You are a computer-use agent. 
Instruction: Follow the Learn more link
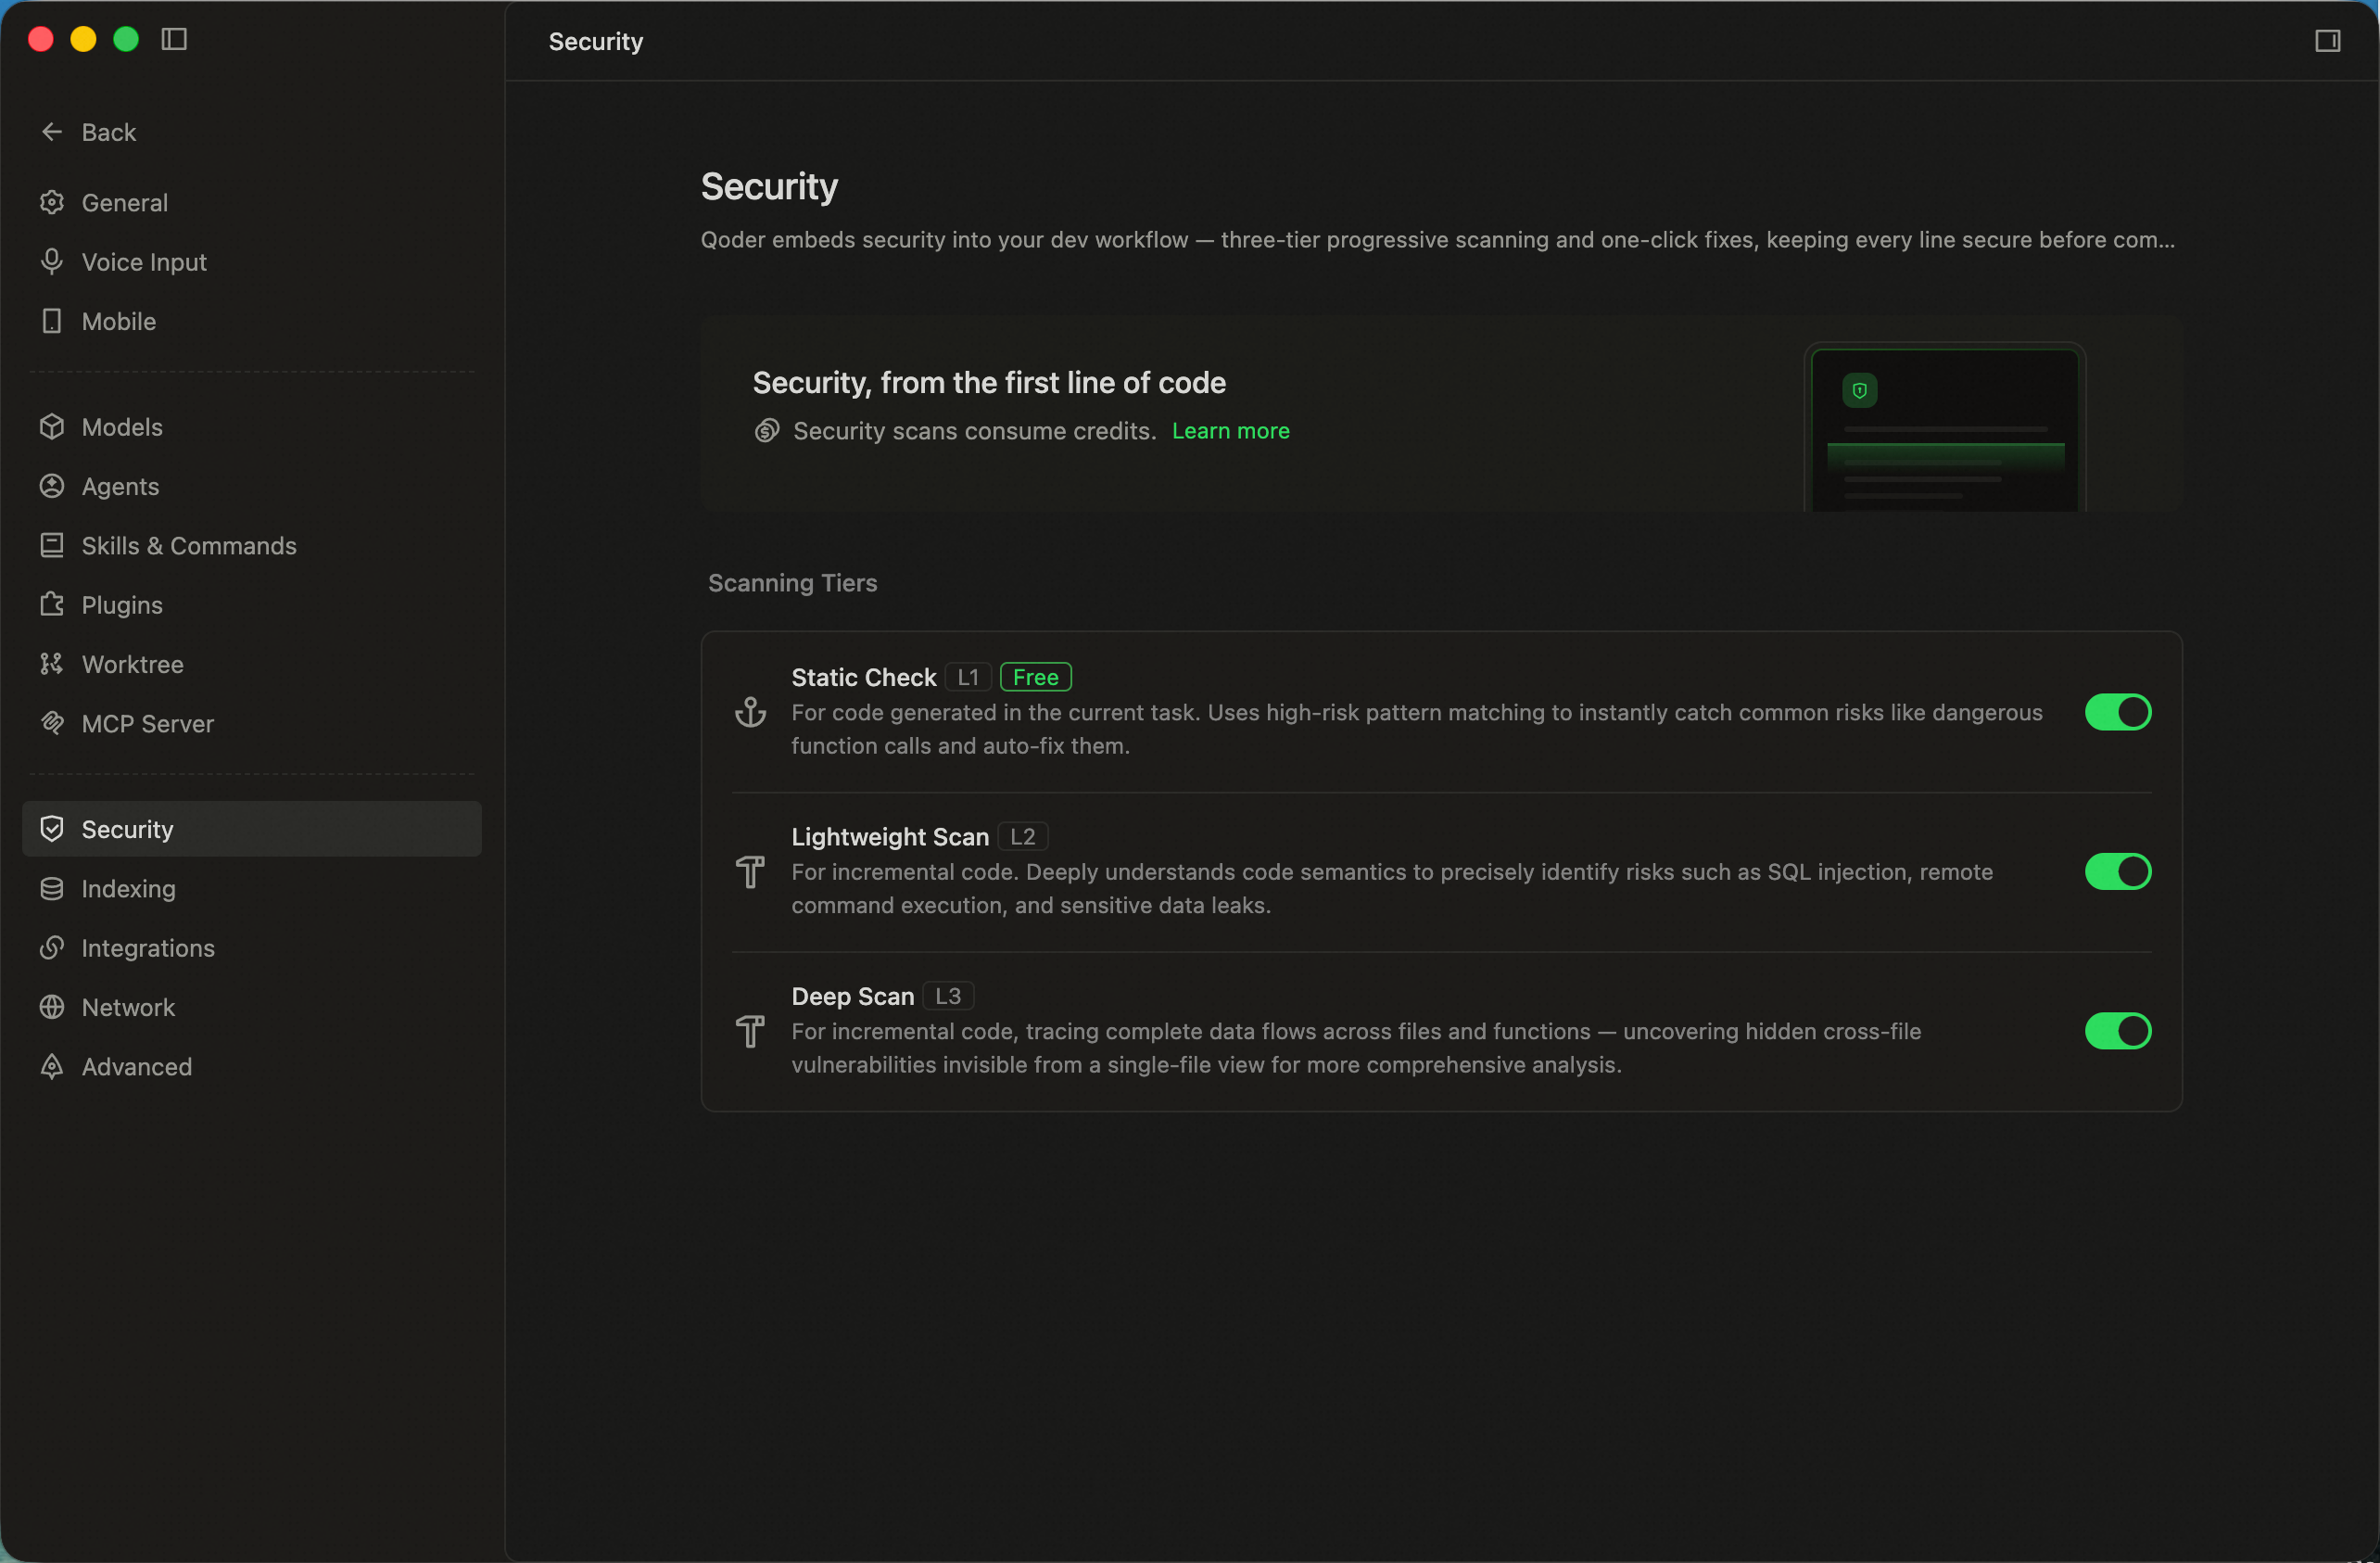(1231, 431)
